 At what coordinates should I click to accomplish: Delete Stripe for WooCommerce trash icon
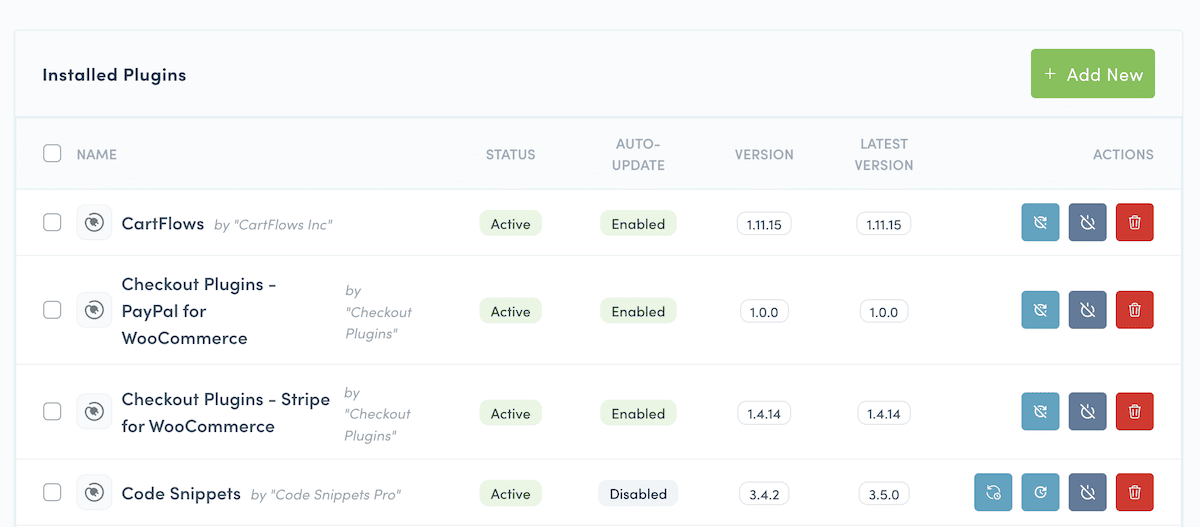point(1135,412)
